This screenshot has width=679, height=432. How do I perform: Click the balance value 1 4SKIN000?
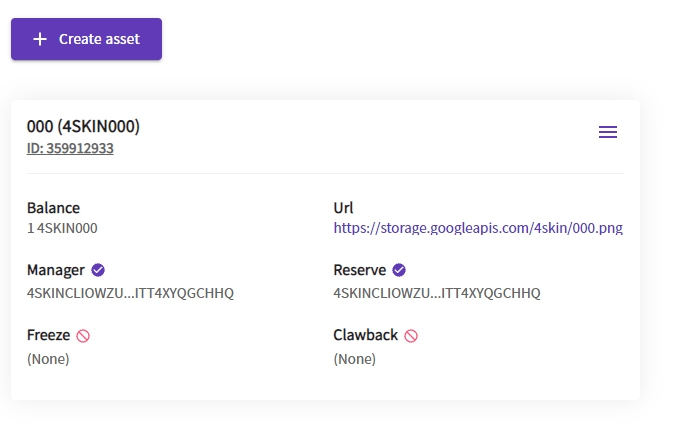[x=62, y=228]
